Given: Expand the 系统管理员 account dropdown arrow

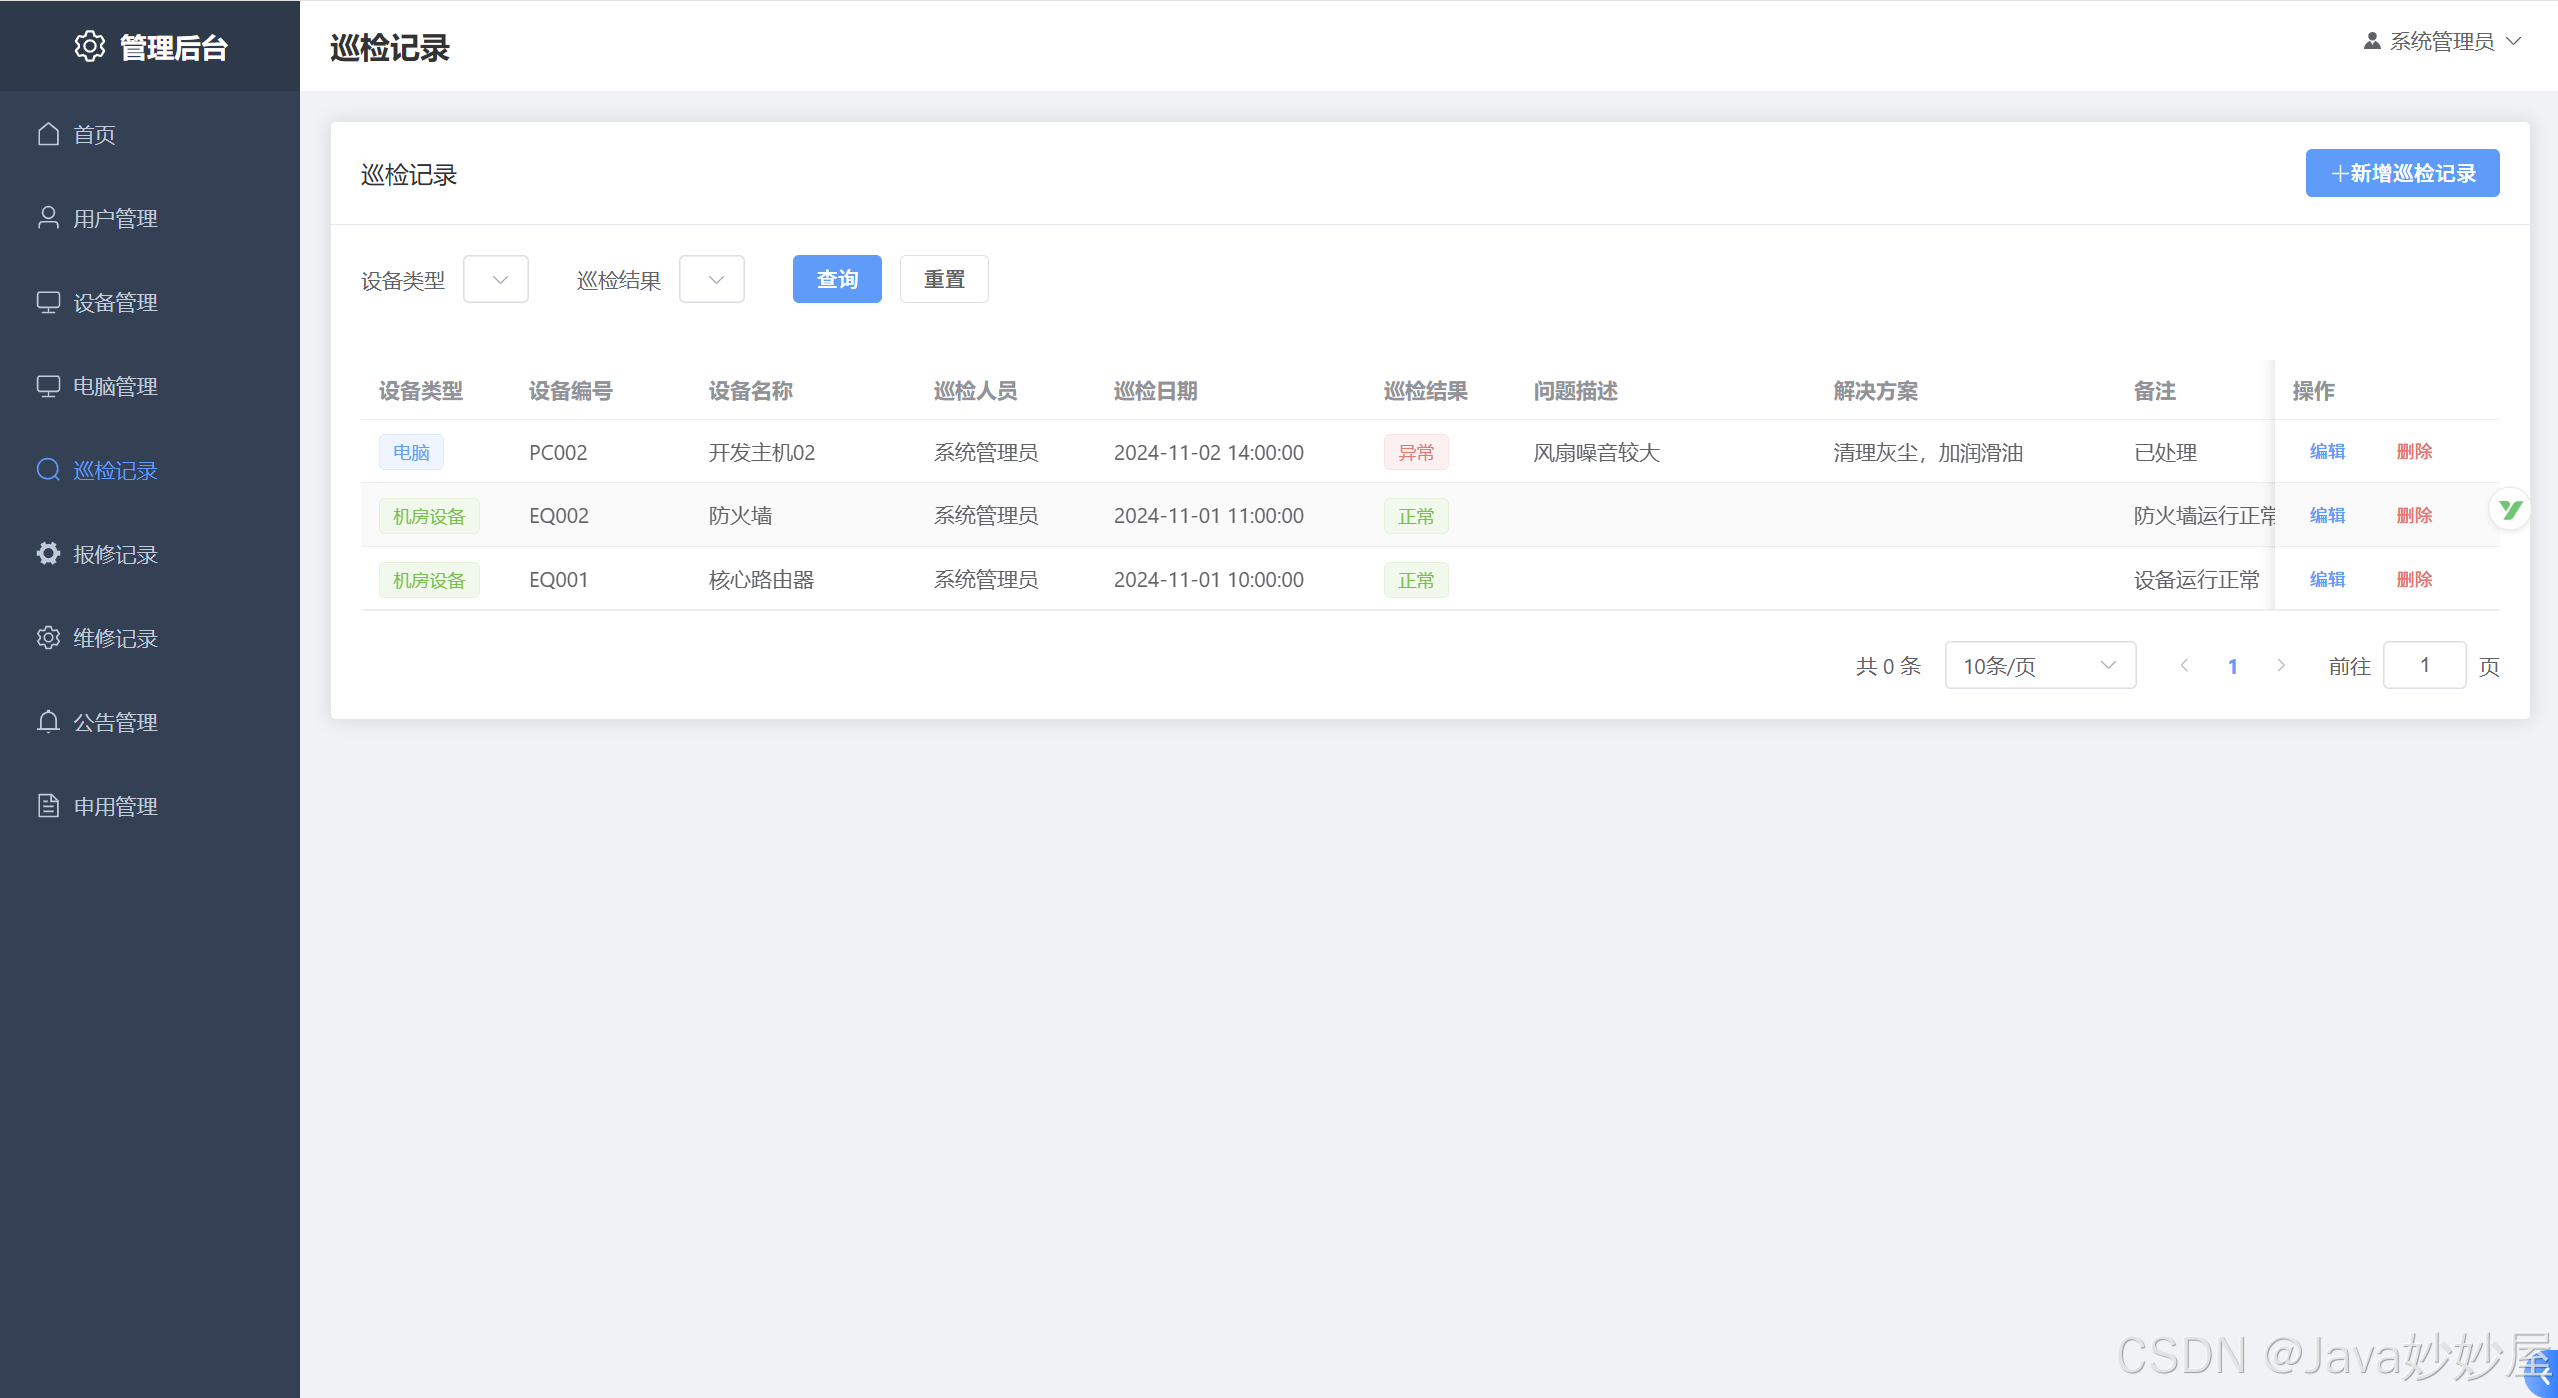Looking at the screenshot, I should pos(2514,41).
